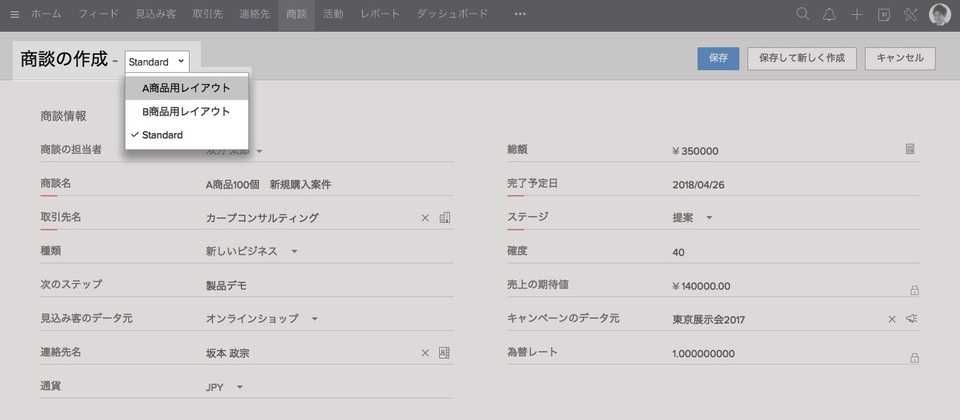Open the hamburger menu icon
The image size is (960, 420).
pyautogui.click(x=14, y=14)
